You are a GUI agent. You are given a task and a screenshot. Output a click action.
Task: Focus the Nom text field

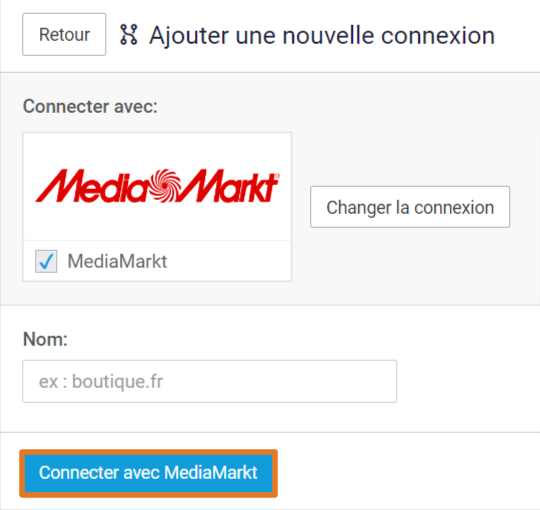pos(209,381)
